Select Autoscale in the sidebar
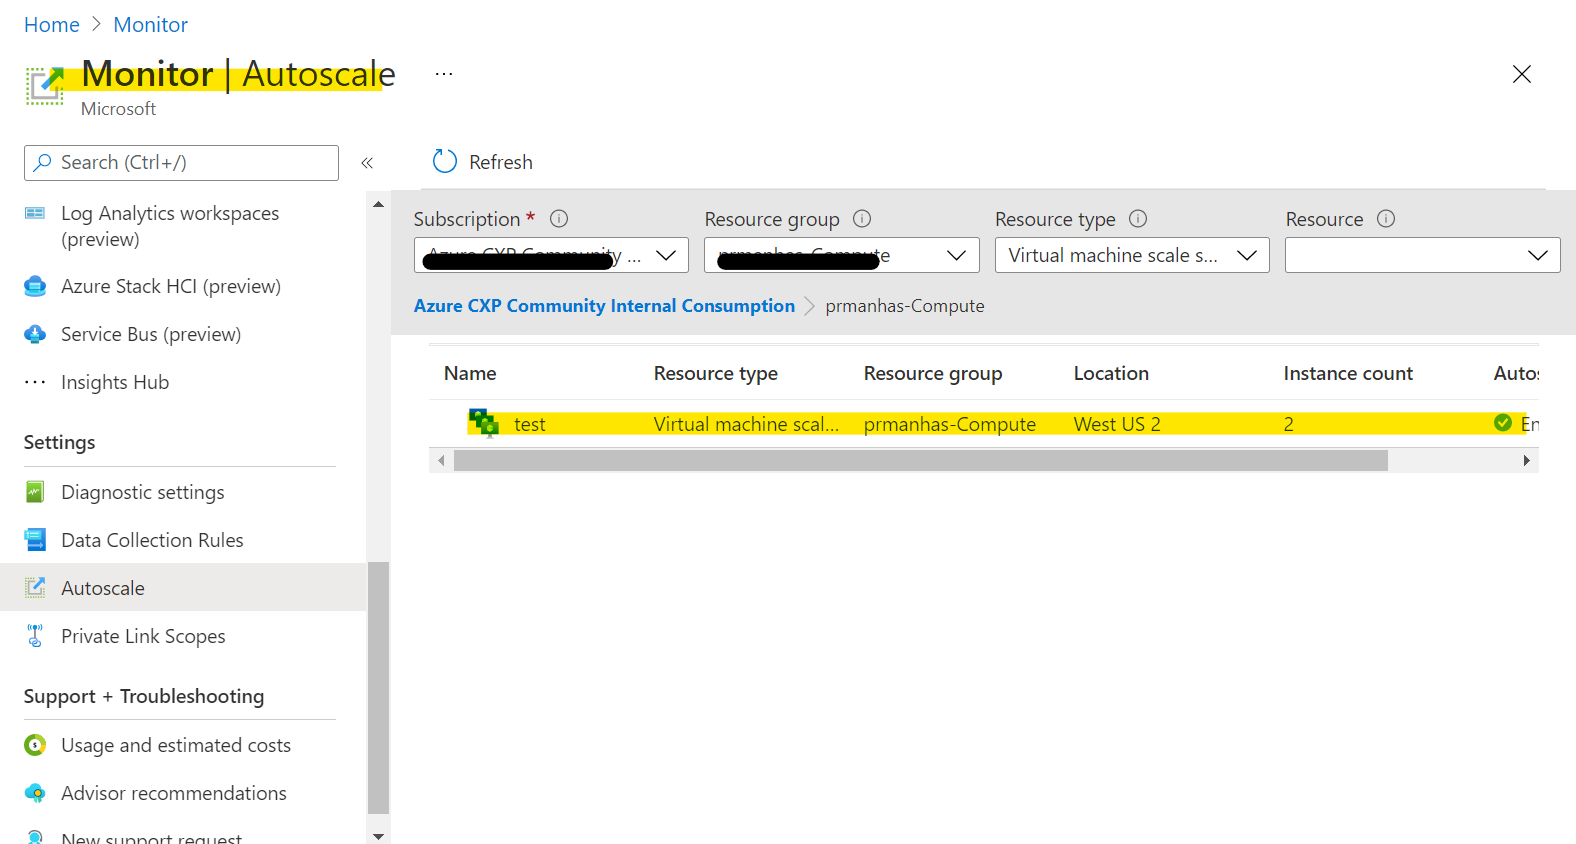 pyautogui.click(x=183, y=588)
